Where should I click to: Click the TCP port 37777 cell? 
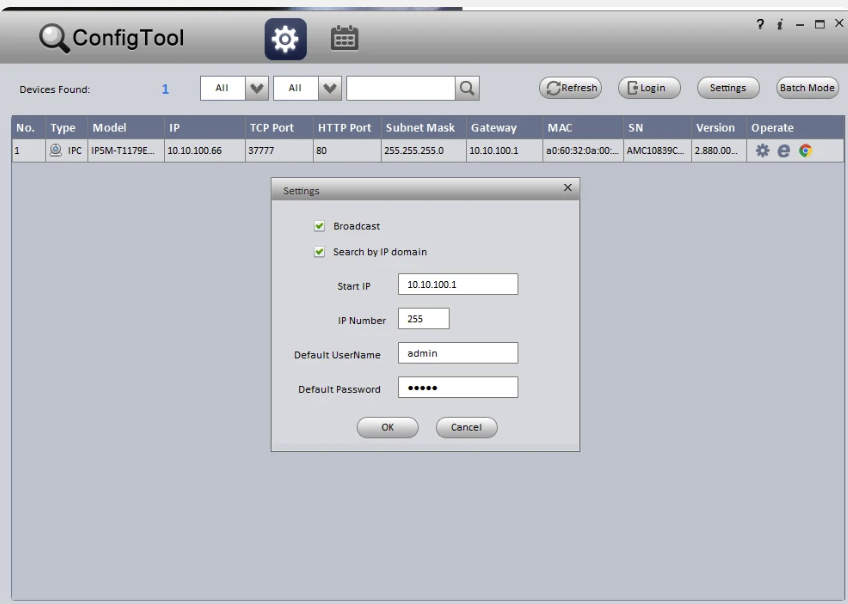click(279, 150)
